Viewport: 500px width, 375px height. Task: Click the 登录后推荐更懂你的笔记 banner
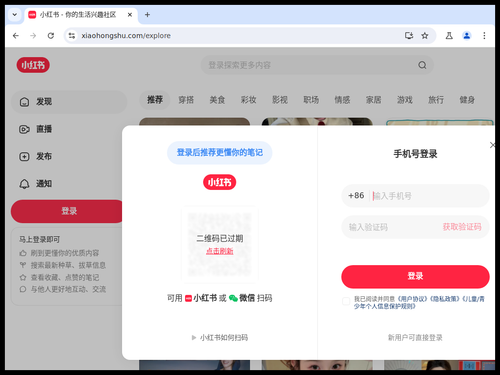pos(219,153)
